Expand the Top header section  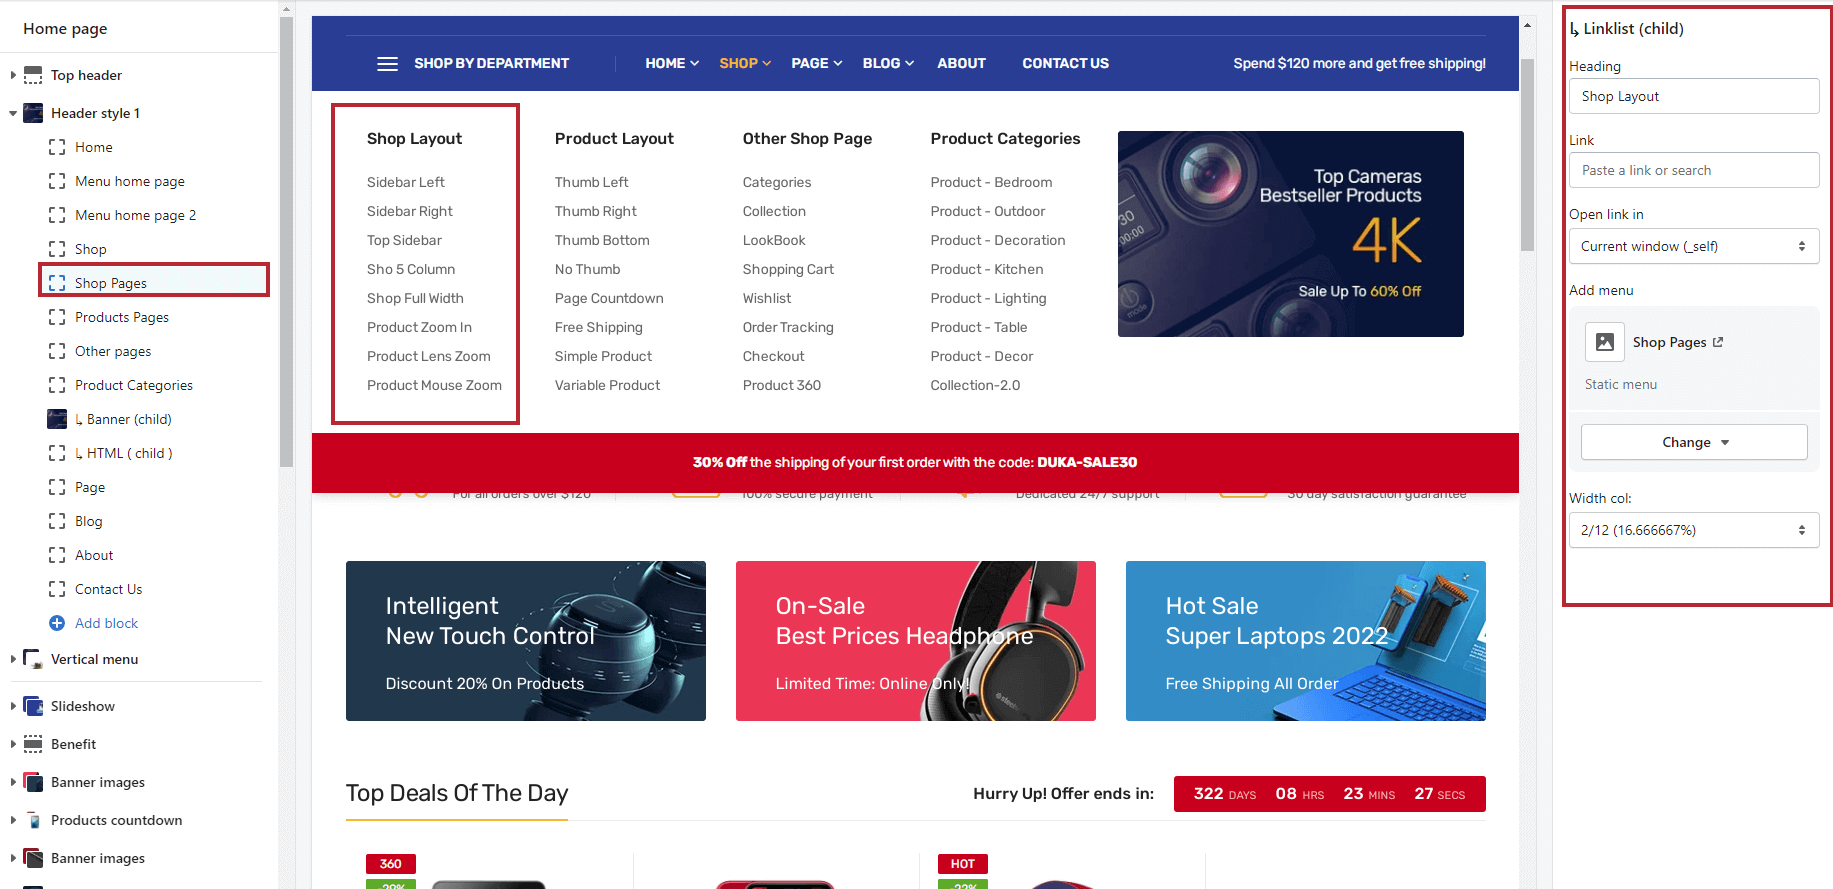tap(13, 75)
